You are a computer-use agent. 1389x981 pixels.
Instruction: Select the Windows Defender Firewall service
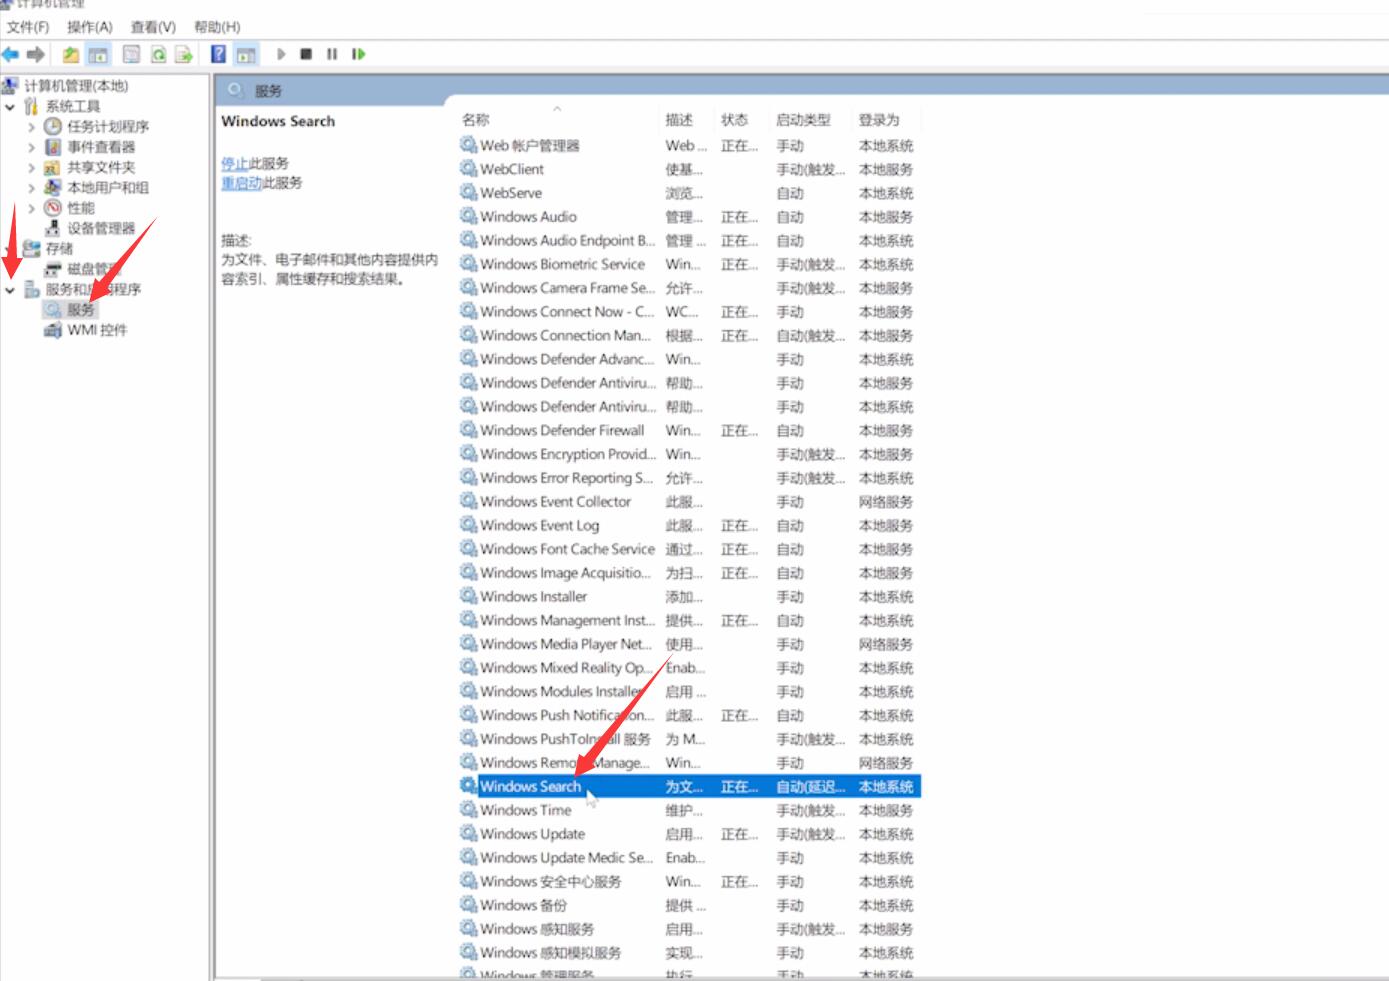click(562, 431)
